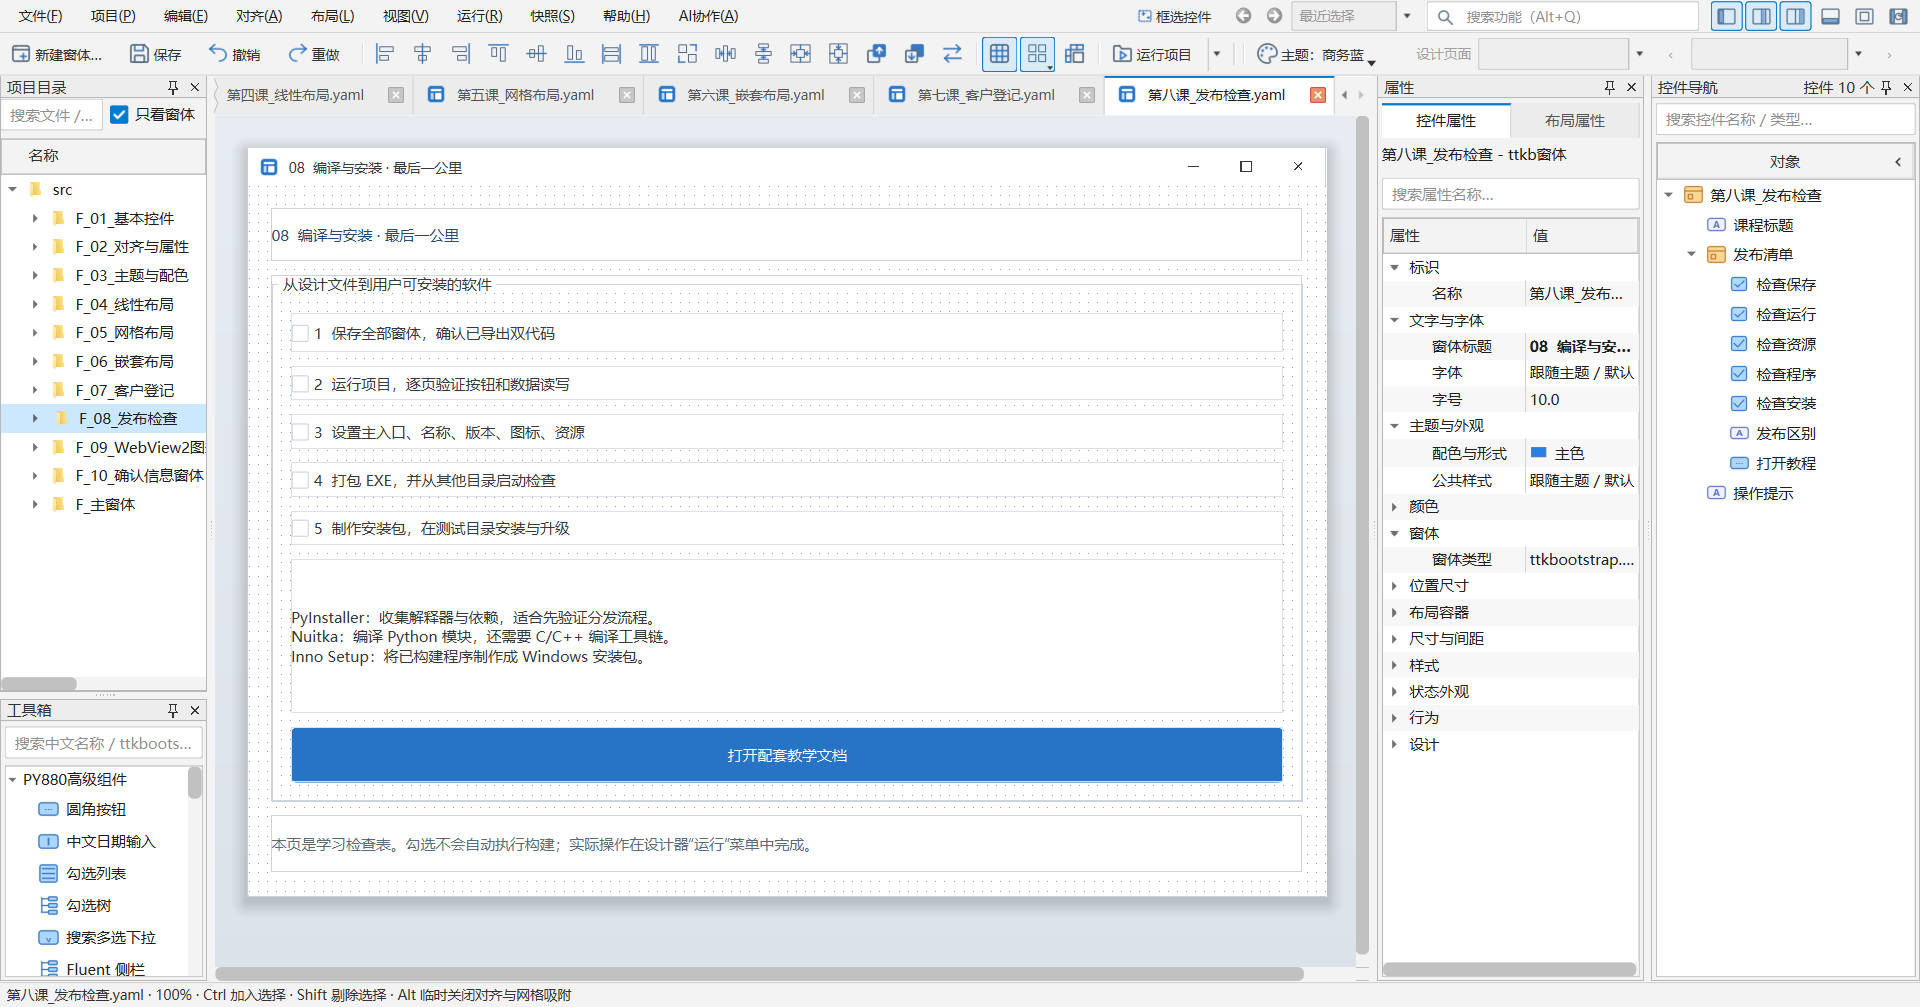Check item 5 制作安装包 checkbox

click(x=300, y=528)
